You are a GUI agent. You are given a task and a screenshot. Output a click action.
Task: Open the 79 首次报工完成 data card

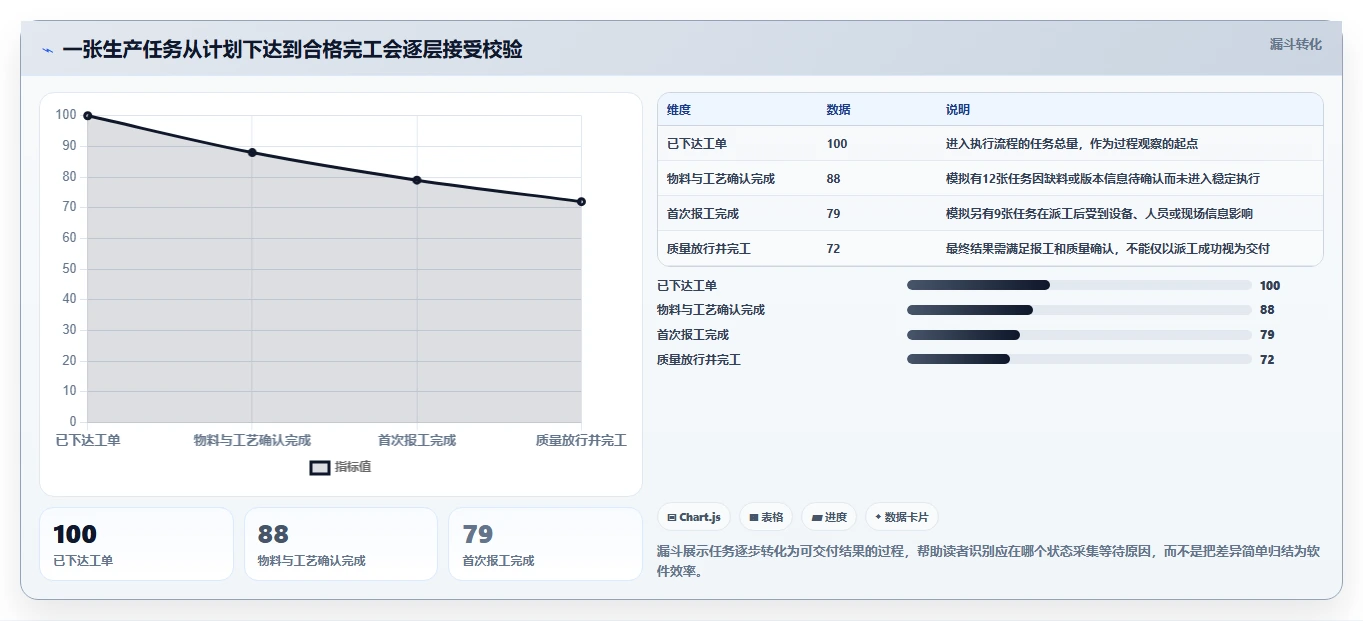(545, 544)
